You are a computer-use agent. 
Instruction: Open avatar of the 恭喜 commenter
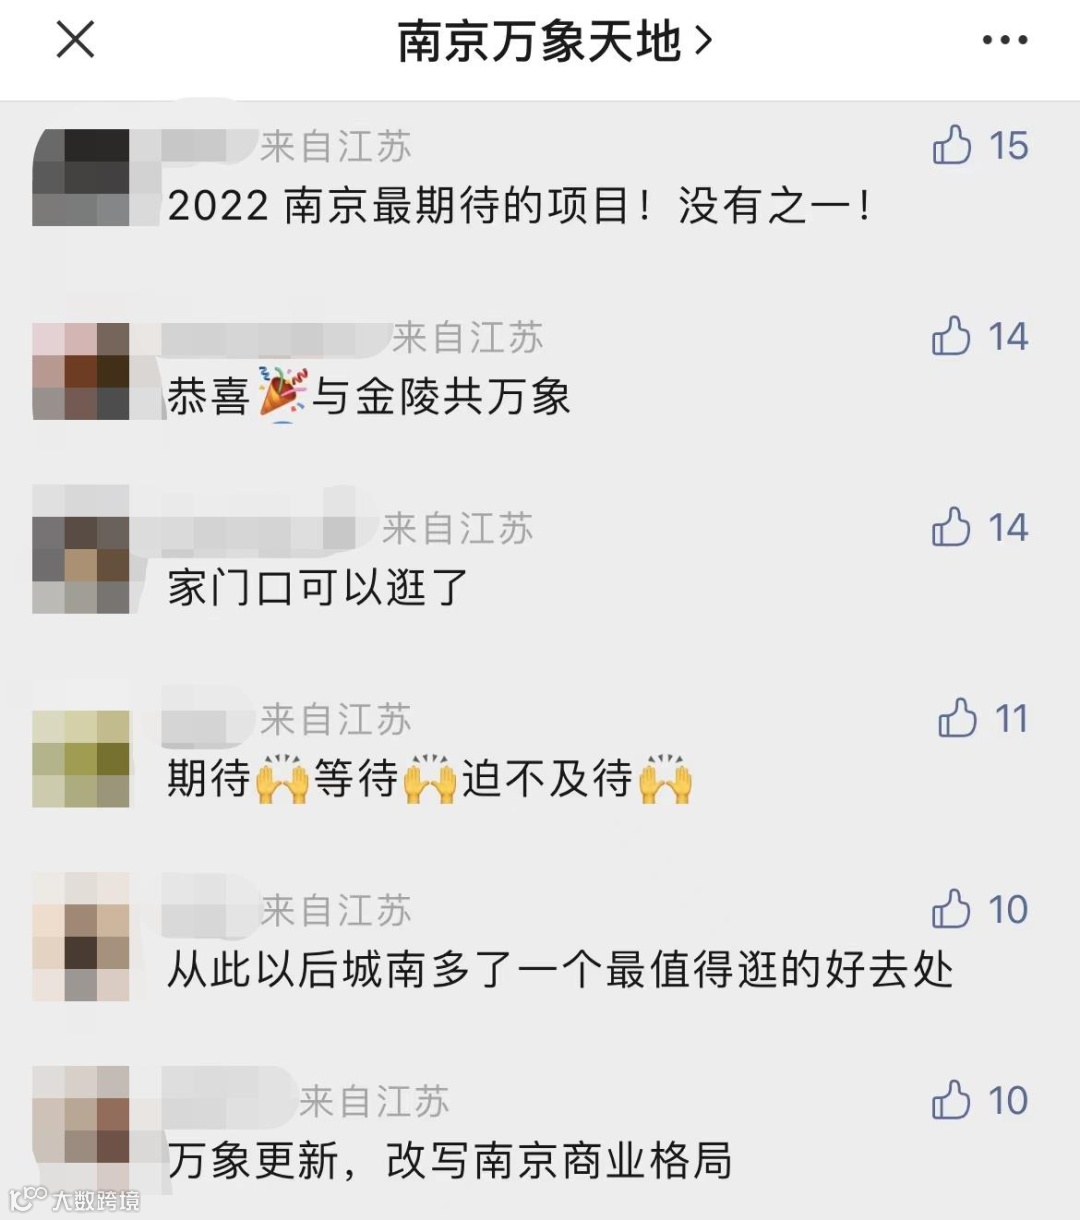click(x=81, y=370)
